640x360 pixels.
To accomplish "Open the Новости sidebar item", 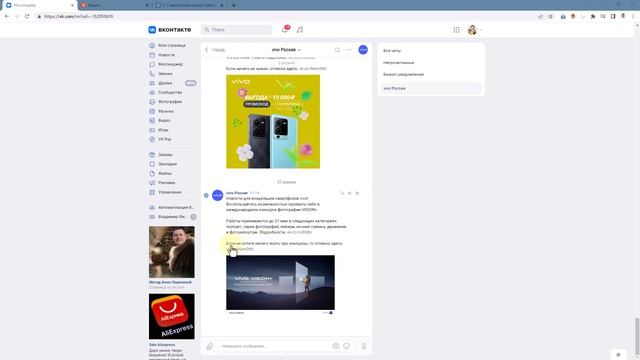I will point(167,55).
